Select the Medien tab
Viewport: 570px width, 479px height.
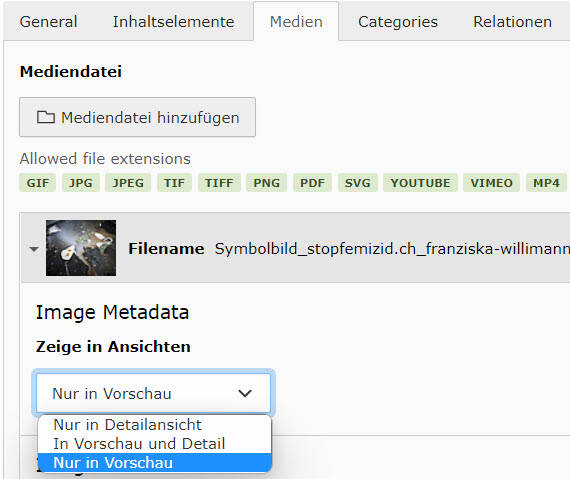pyautogui.click(x=296, y=22)
